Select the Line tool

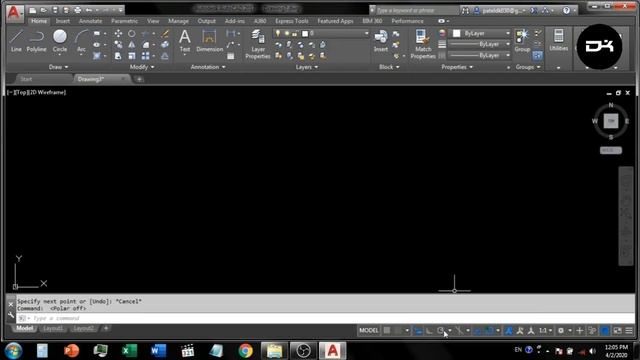(x=16, y=41)
